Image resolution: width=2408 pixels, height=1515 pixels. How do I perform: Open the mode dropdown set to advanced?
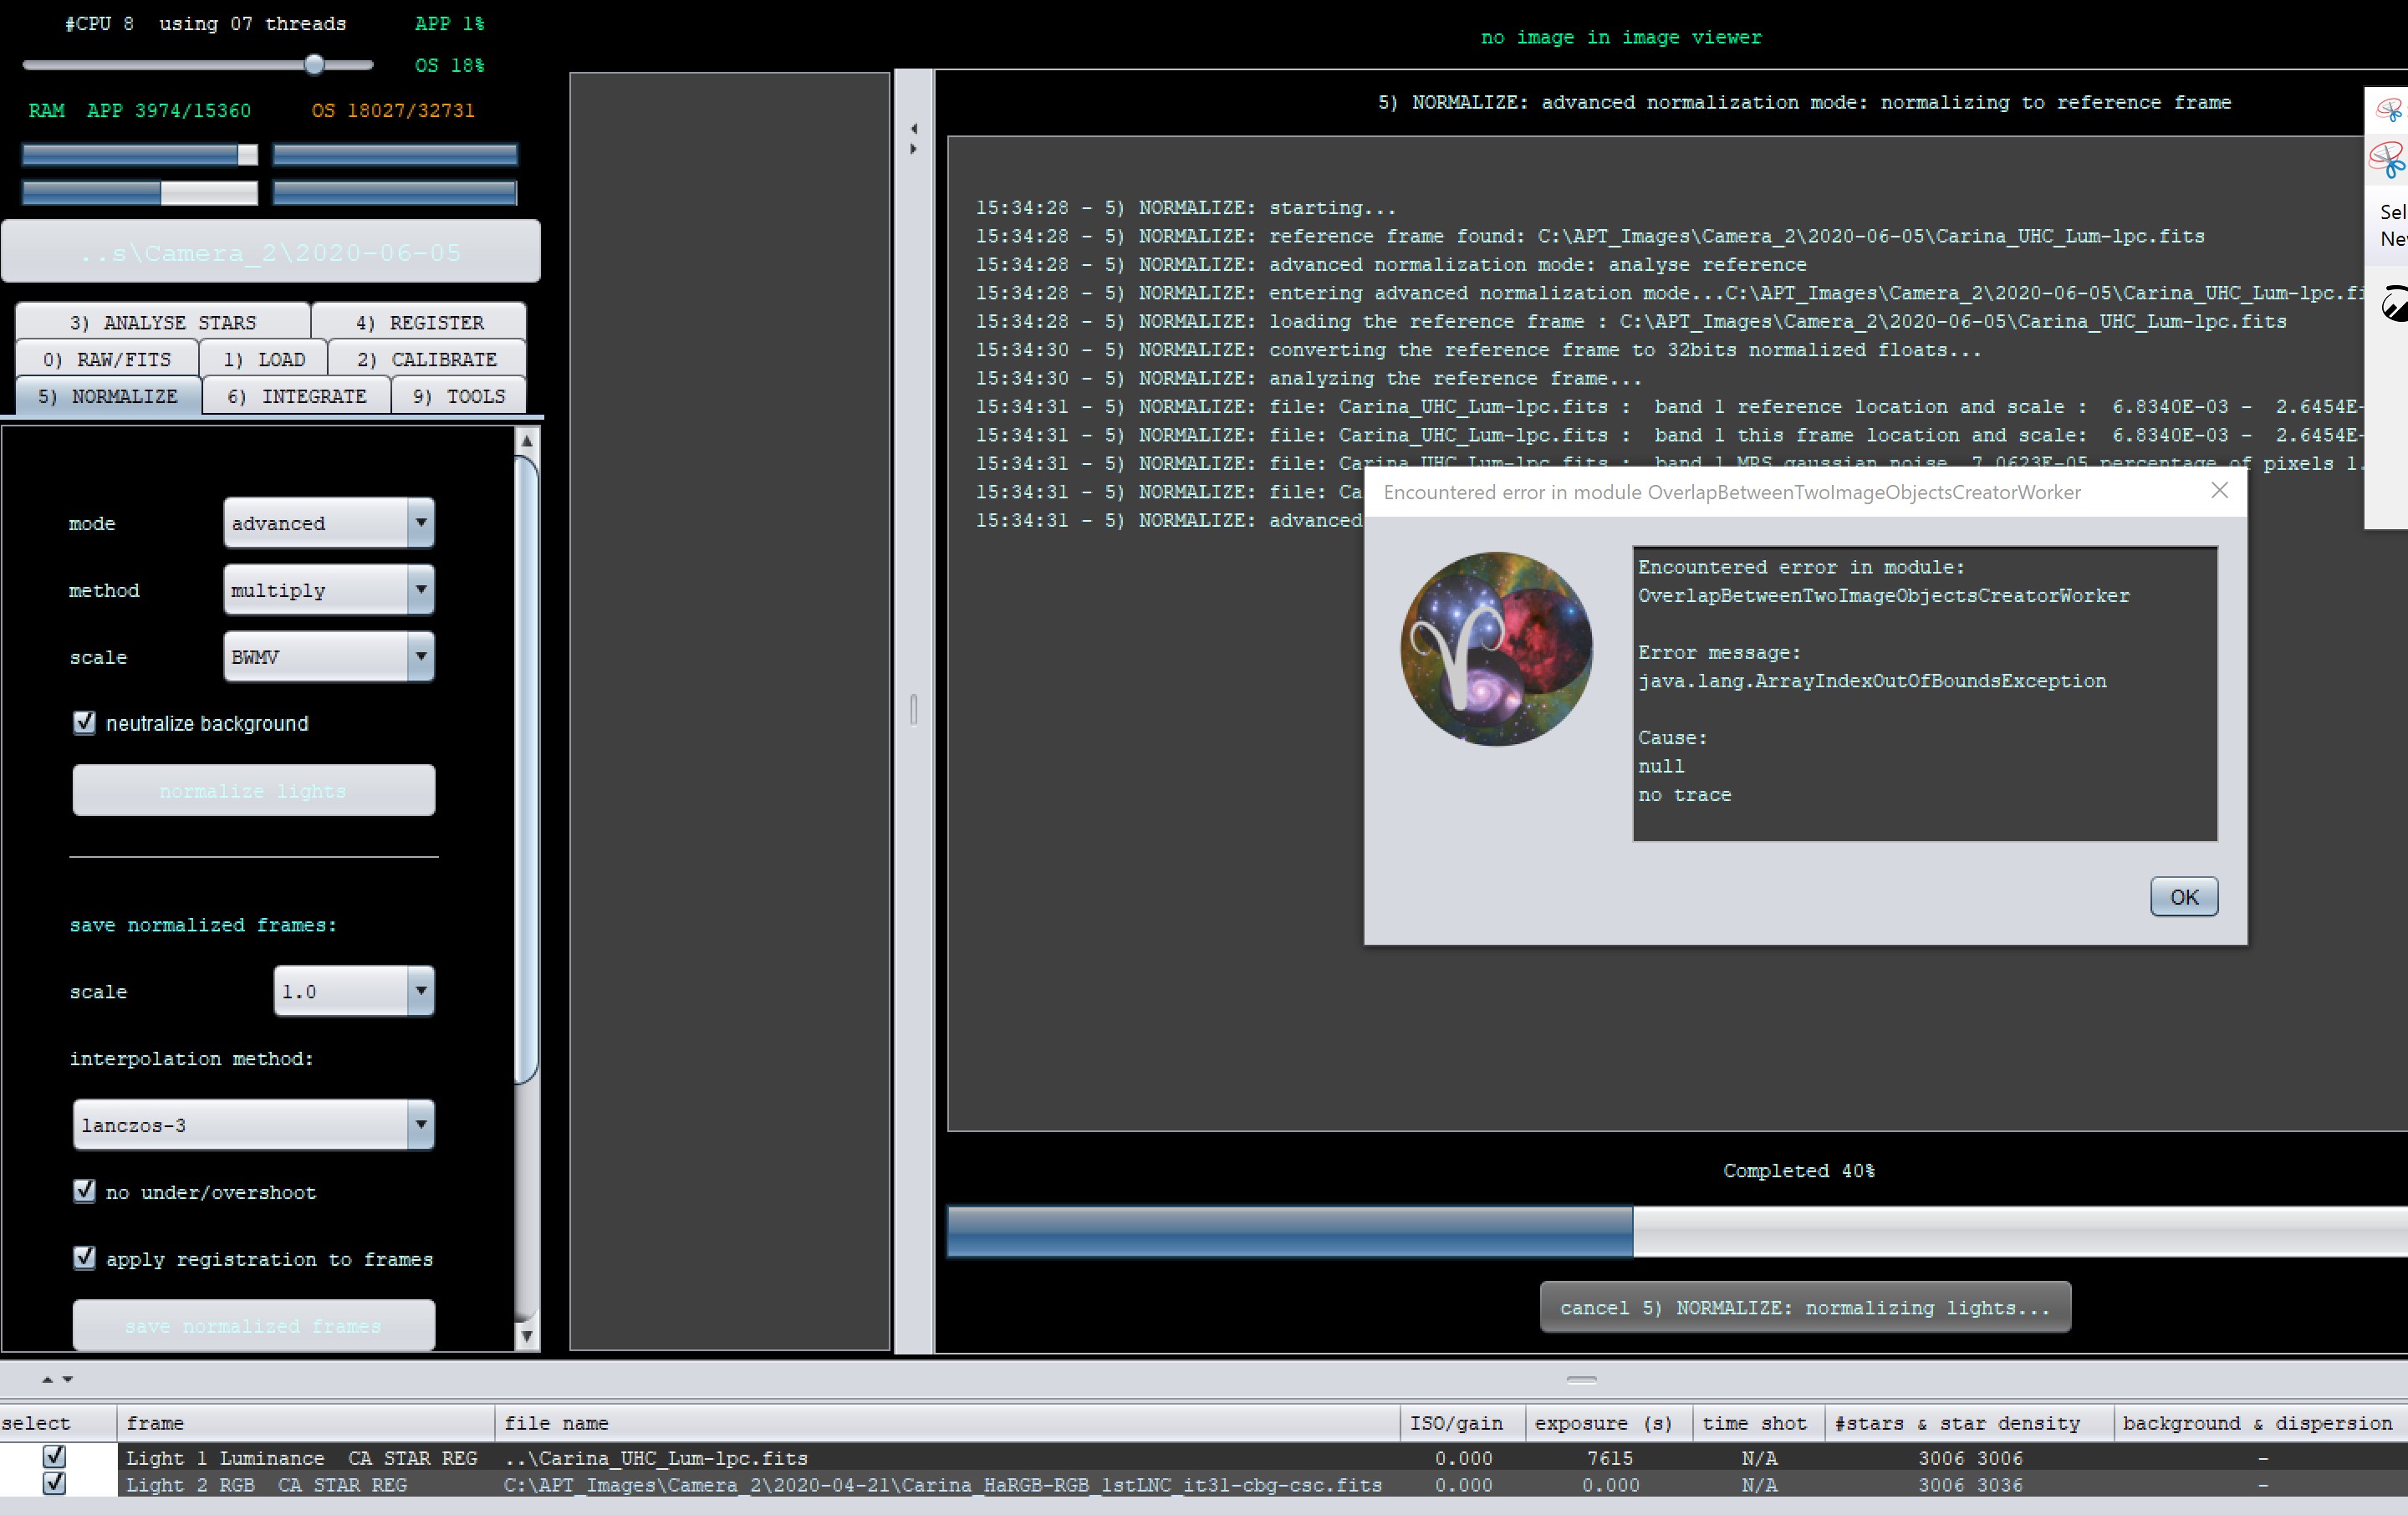328,523
